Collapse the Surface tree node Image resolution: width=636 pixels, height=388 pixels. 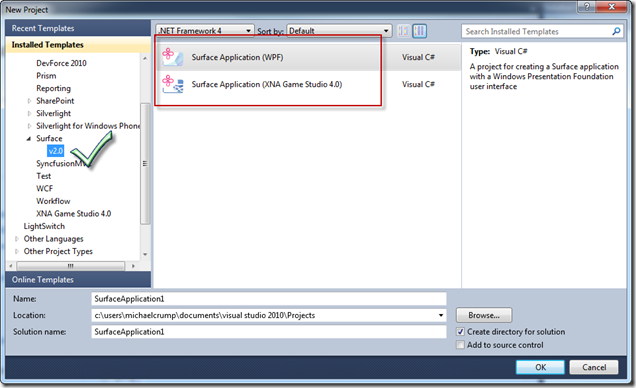29,139
